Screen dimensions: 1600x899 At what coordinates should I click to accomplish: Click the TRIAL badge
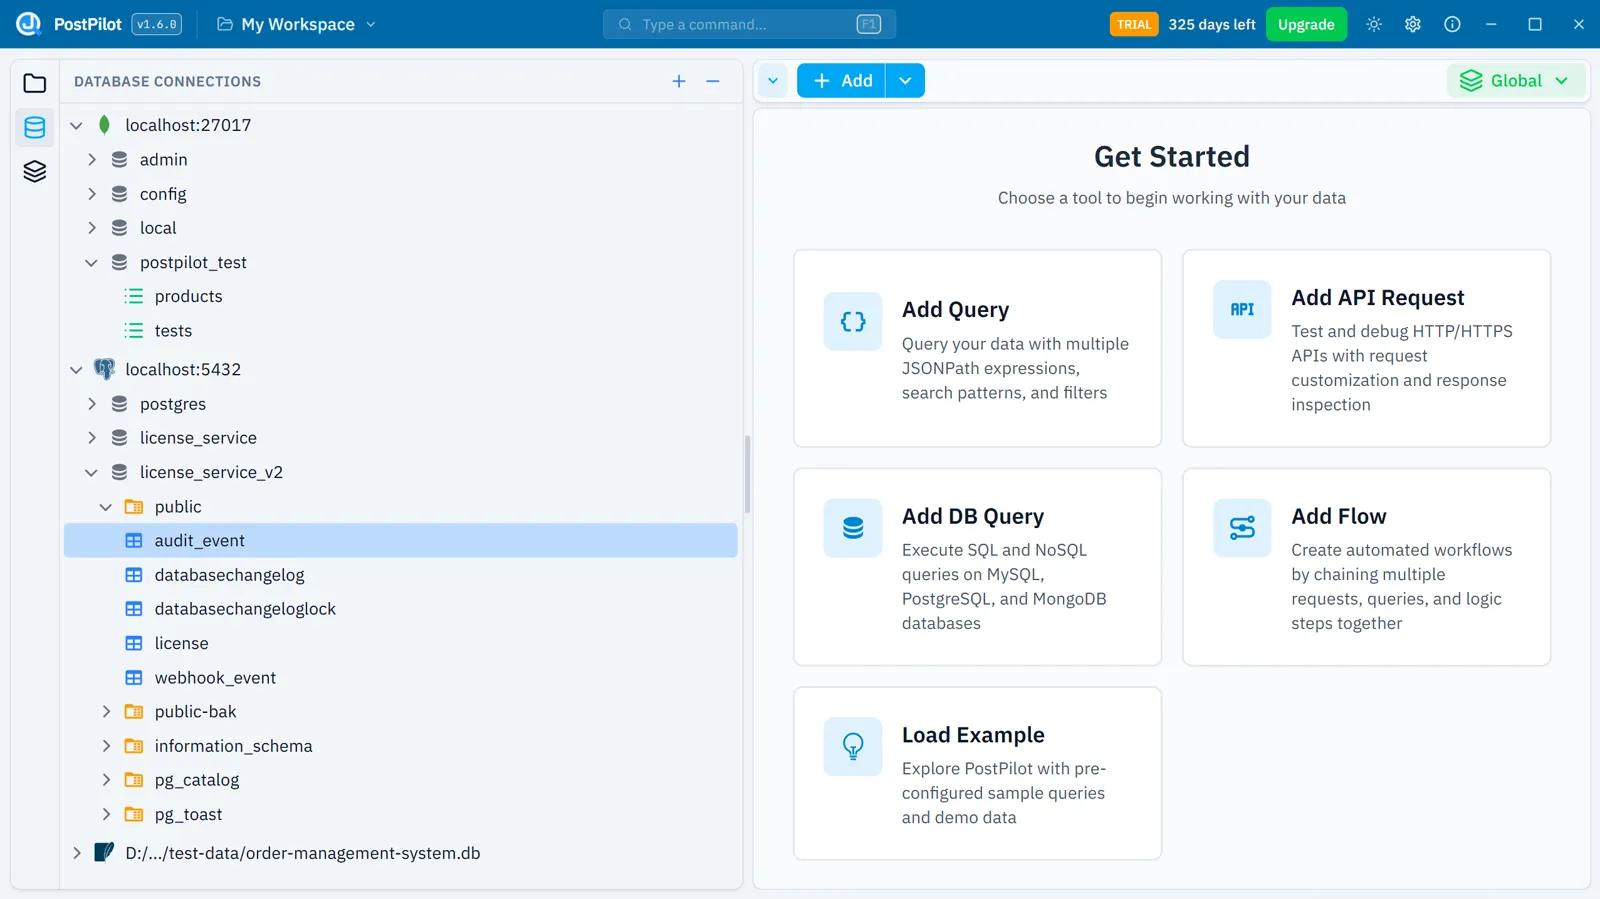click(x=1134, y=24)
